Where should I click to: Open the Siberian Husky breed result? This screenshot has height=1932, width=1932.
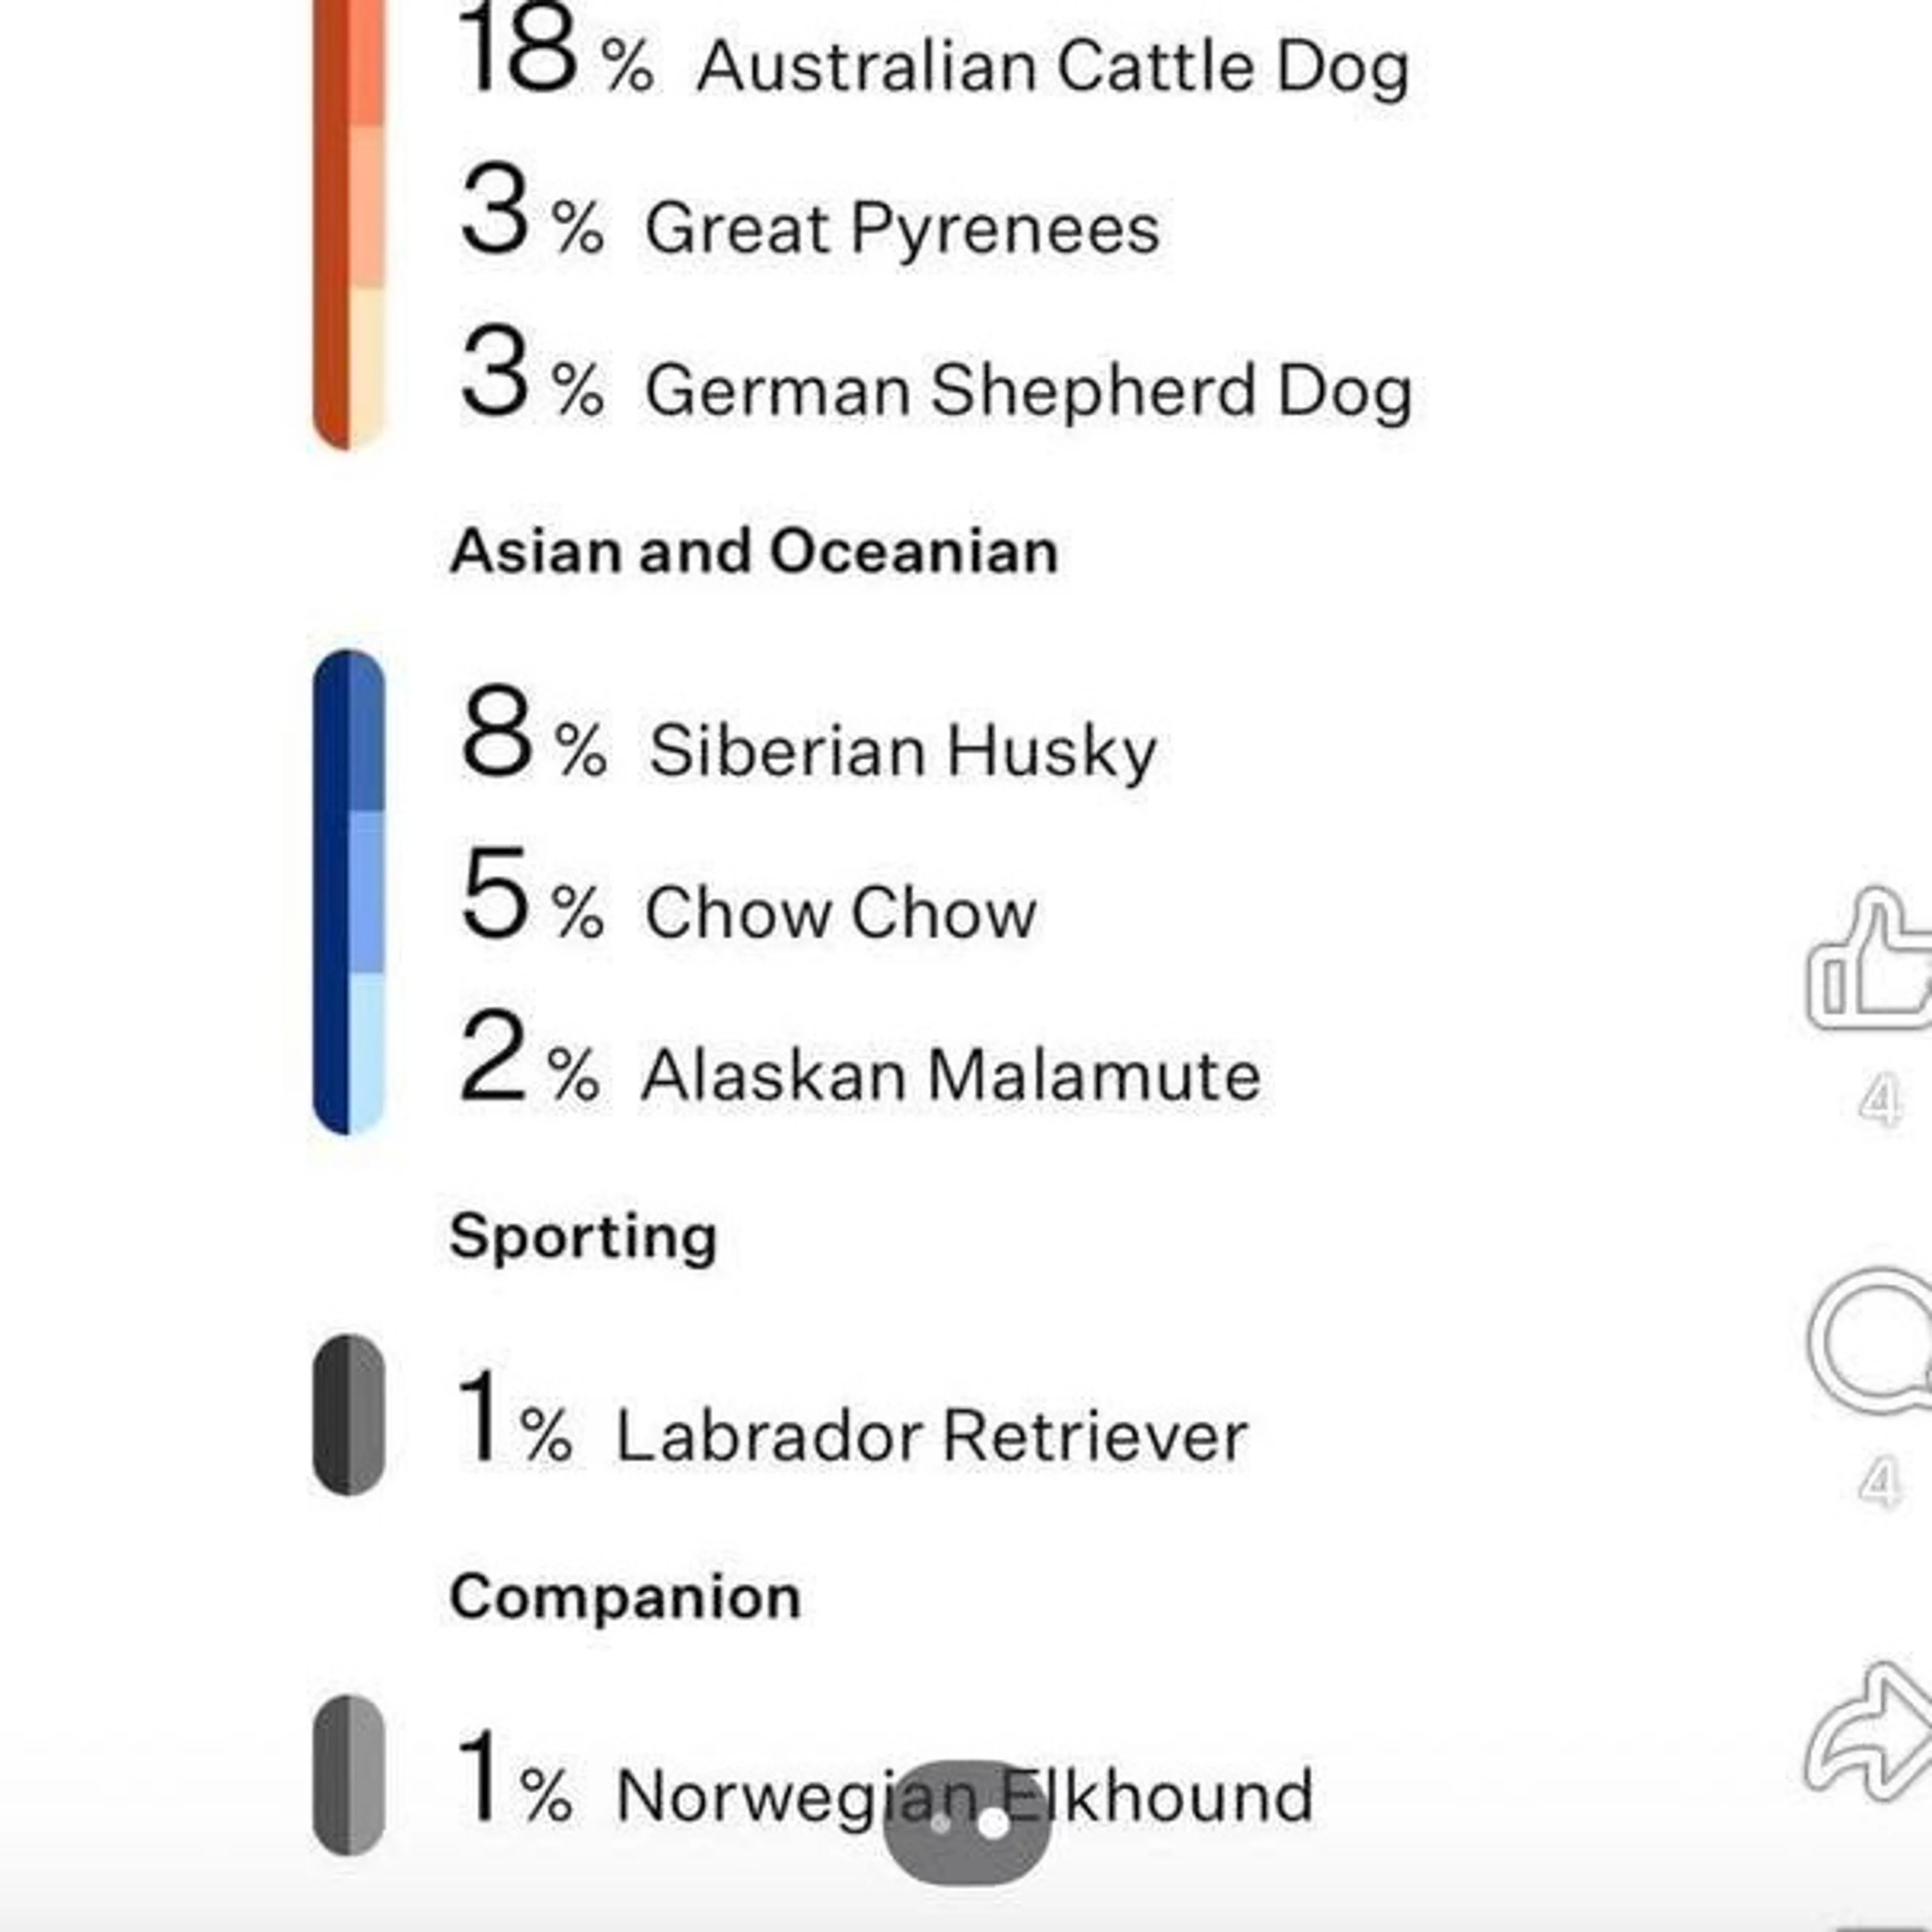902,750
